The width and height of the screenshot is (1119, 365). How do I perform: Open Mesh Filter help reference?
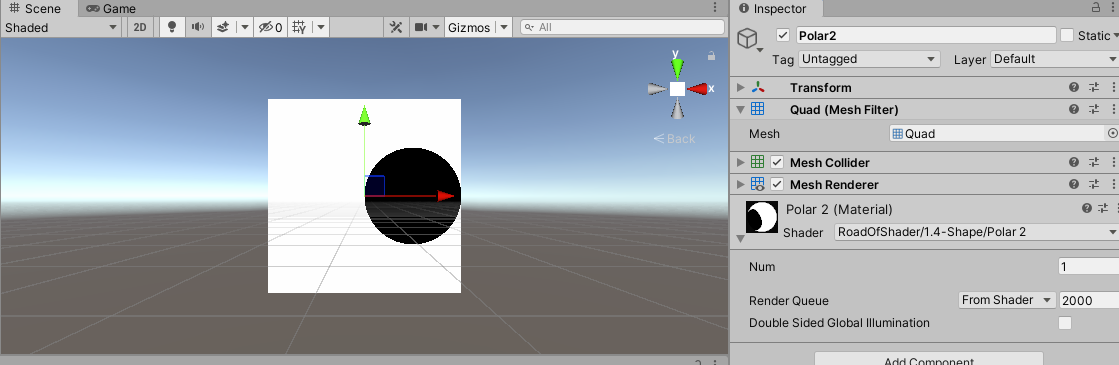(x=1074, y=109)
